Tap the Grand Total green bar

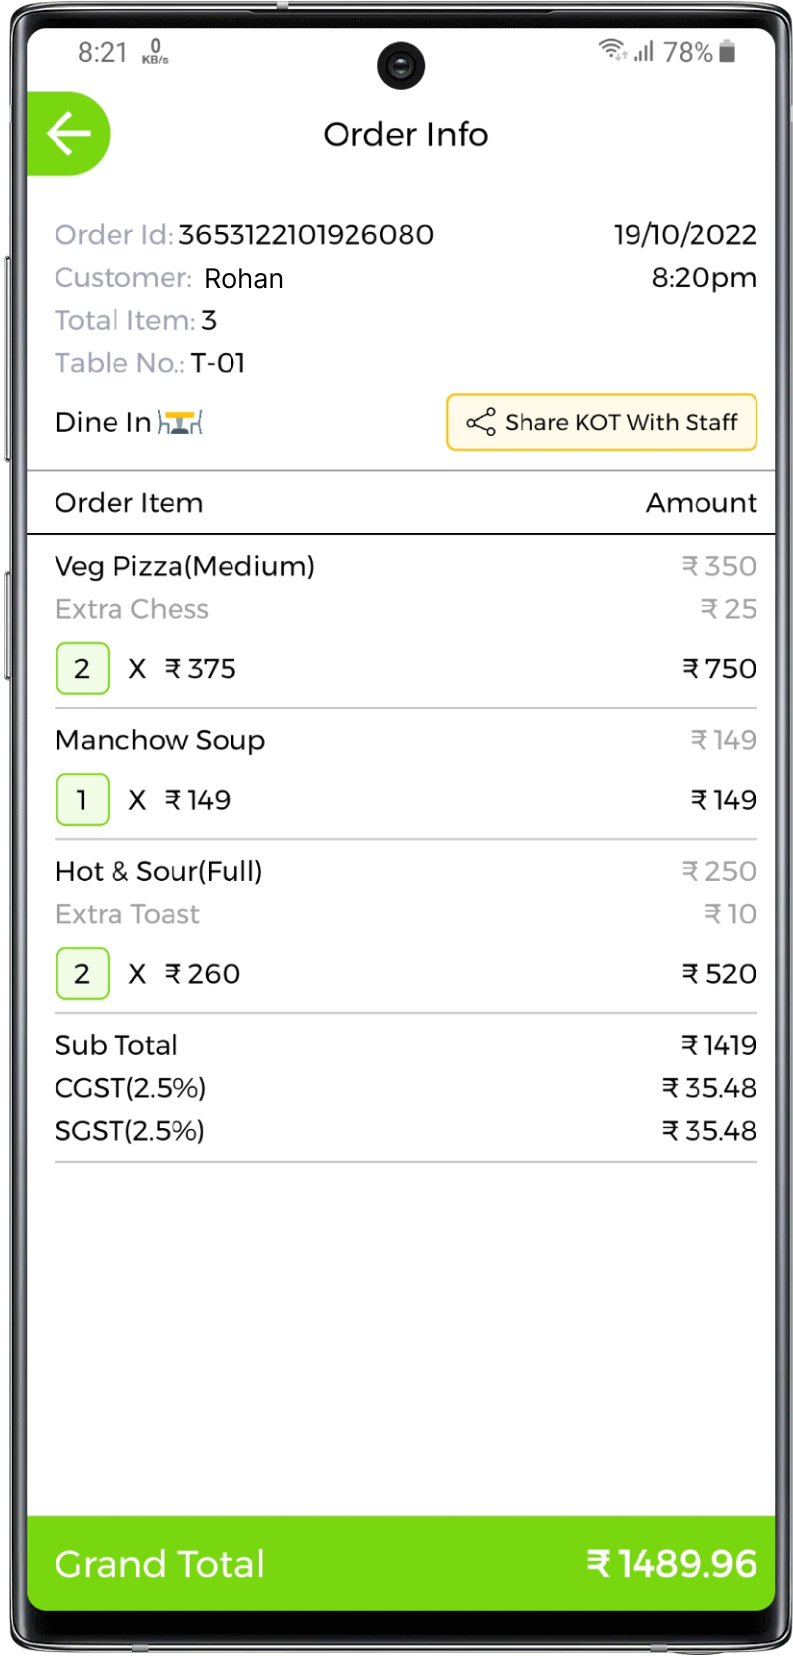pyautogui.click(x=401, y=1563)
